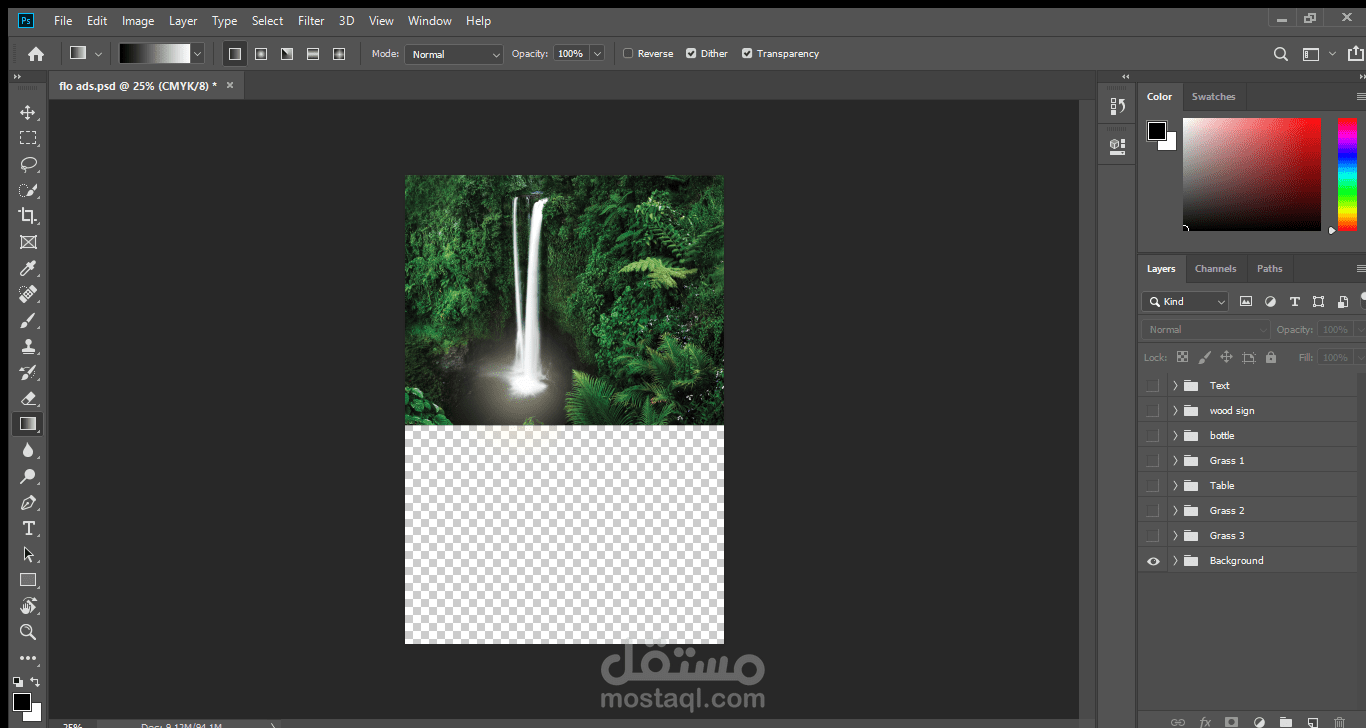Select the Crop tool

pos(28,216)
